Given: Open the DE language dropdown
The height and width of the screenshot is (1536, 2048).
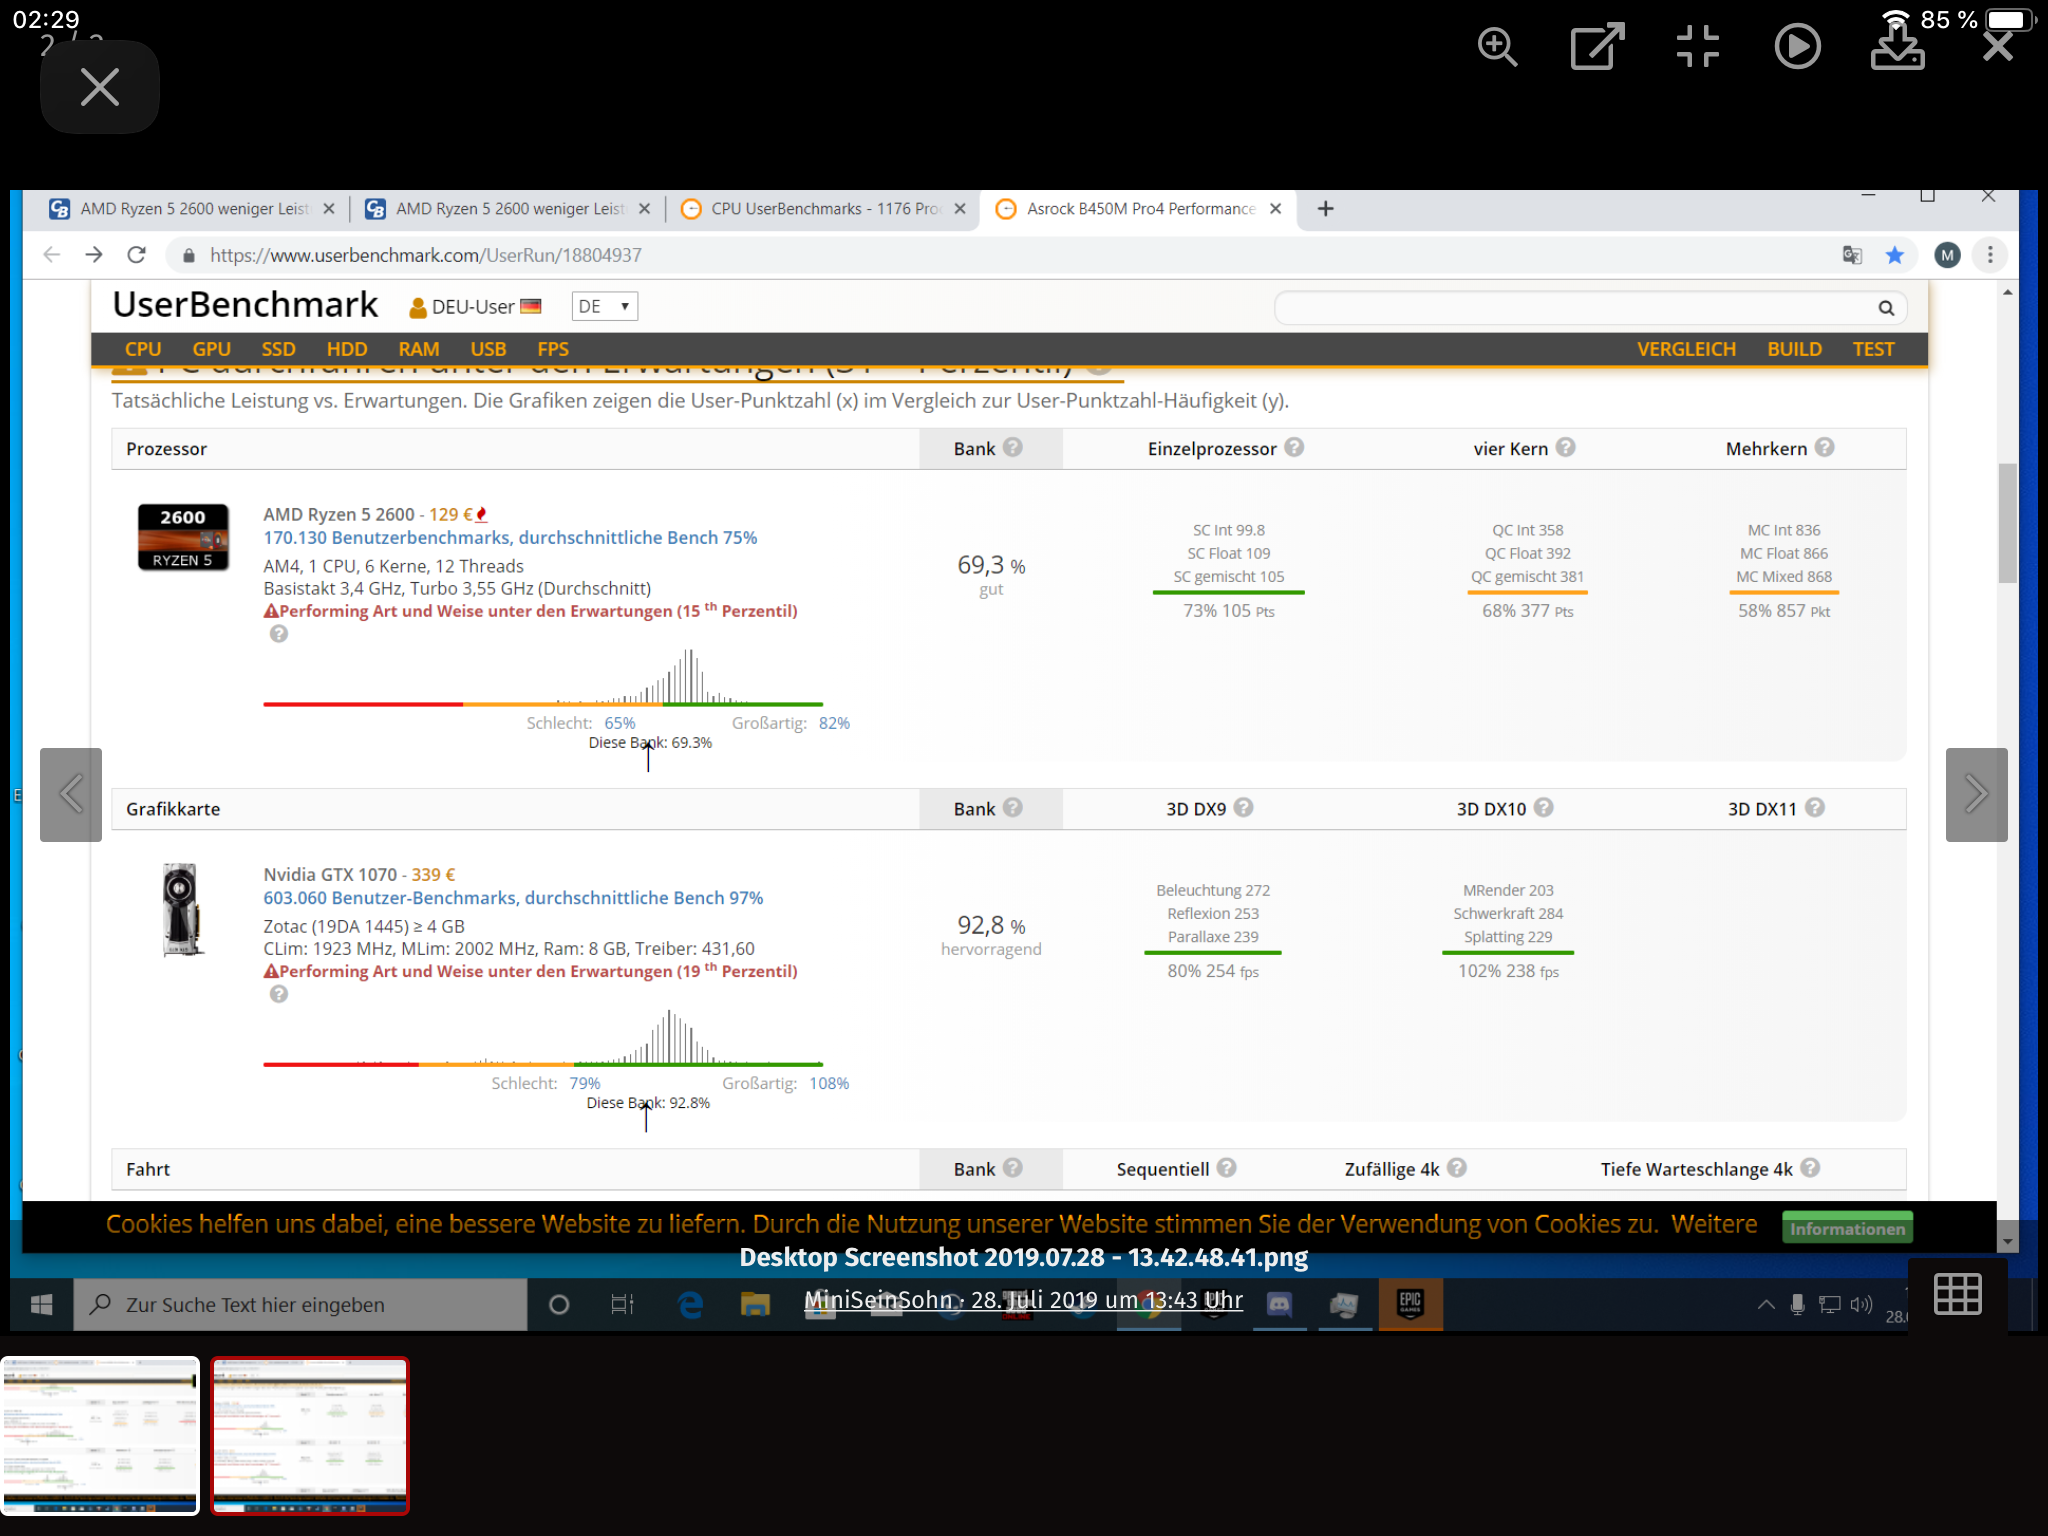Looking at the screenshot, I should (604, 306).
